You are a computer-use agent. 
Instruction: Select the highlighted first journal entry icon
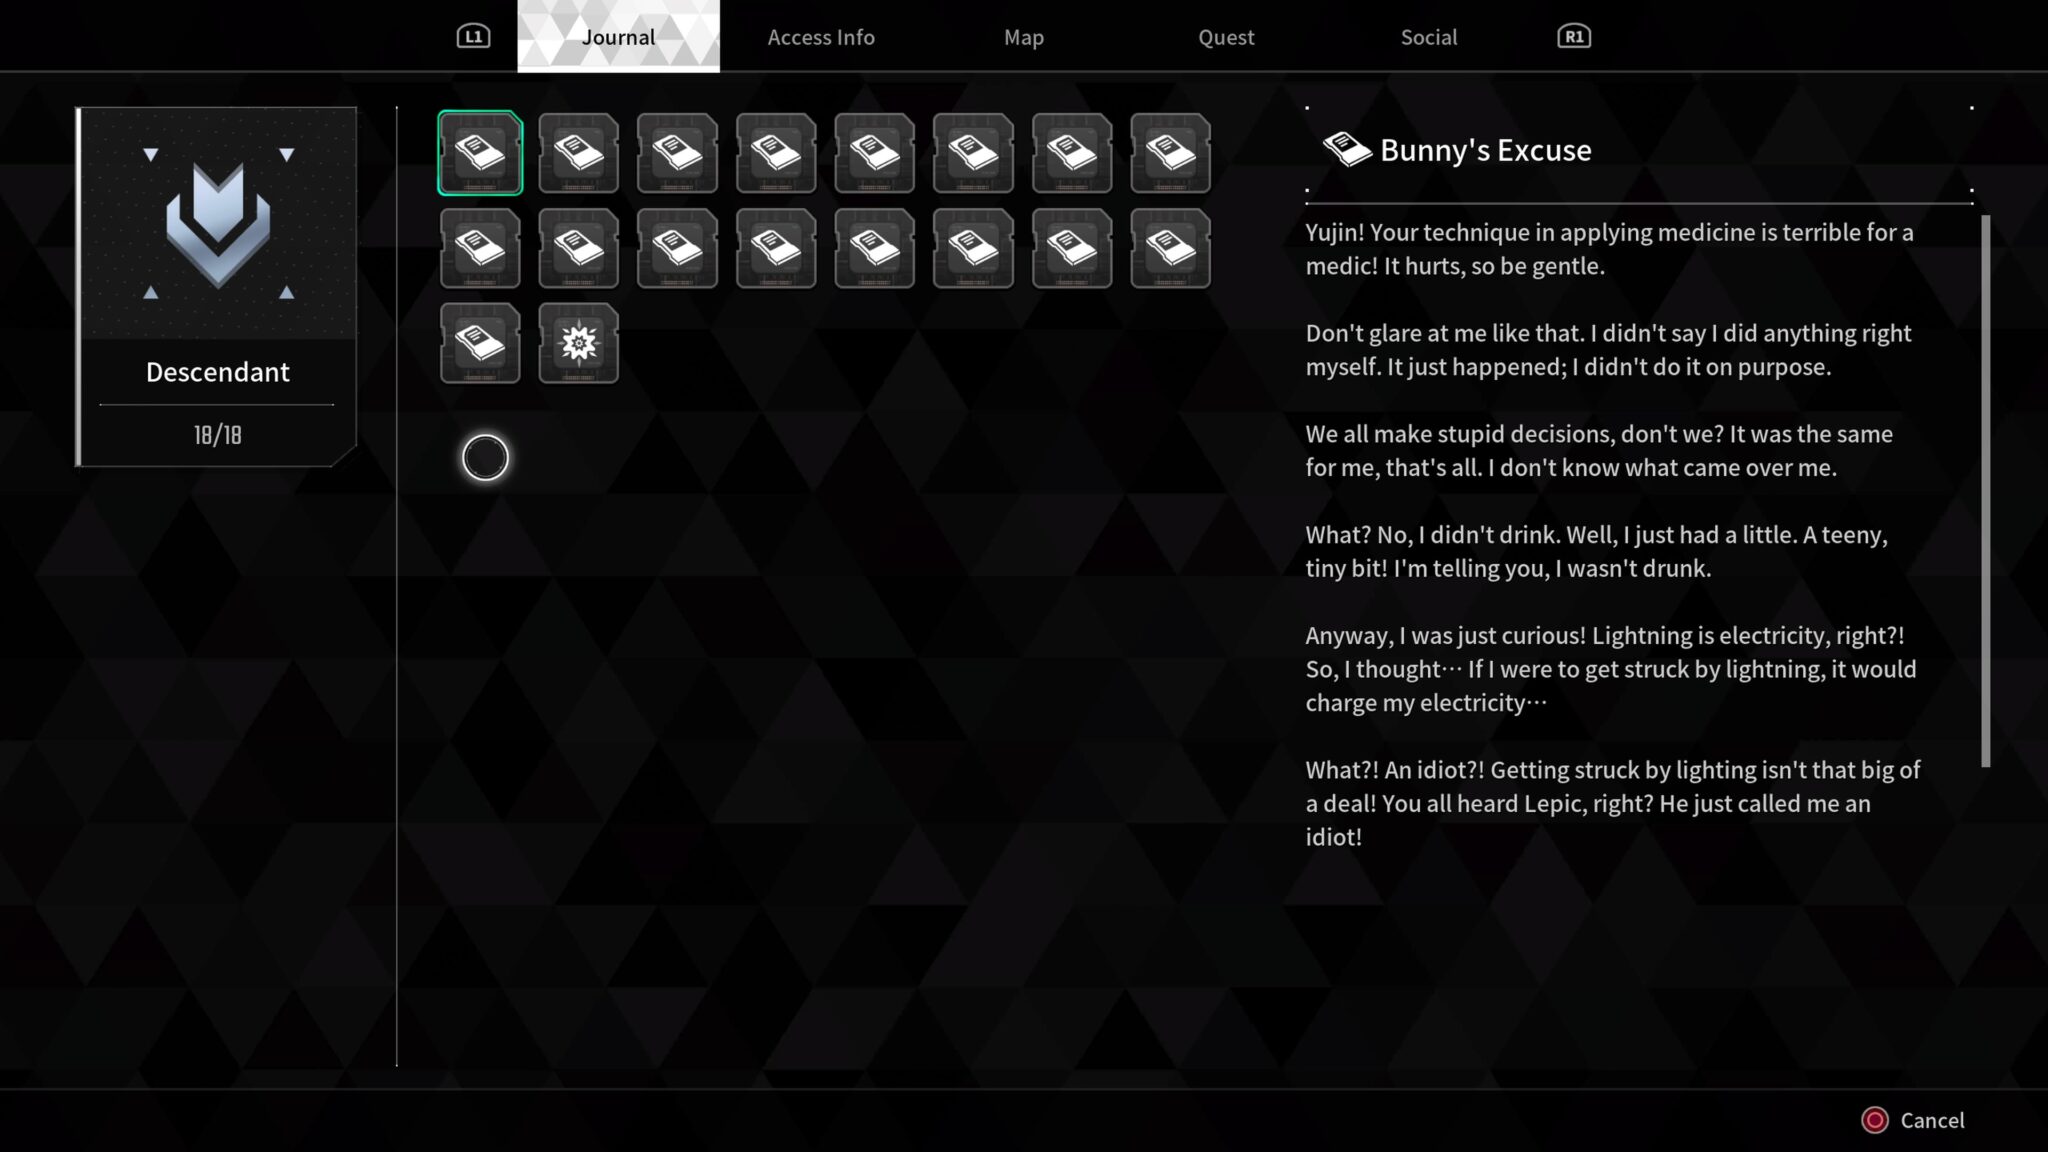(x=480, y=153)
